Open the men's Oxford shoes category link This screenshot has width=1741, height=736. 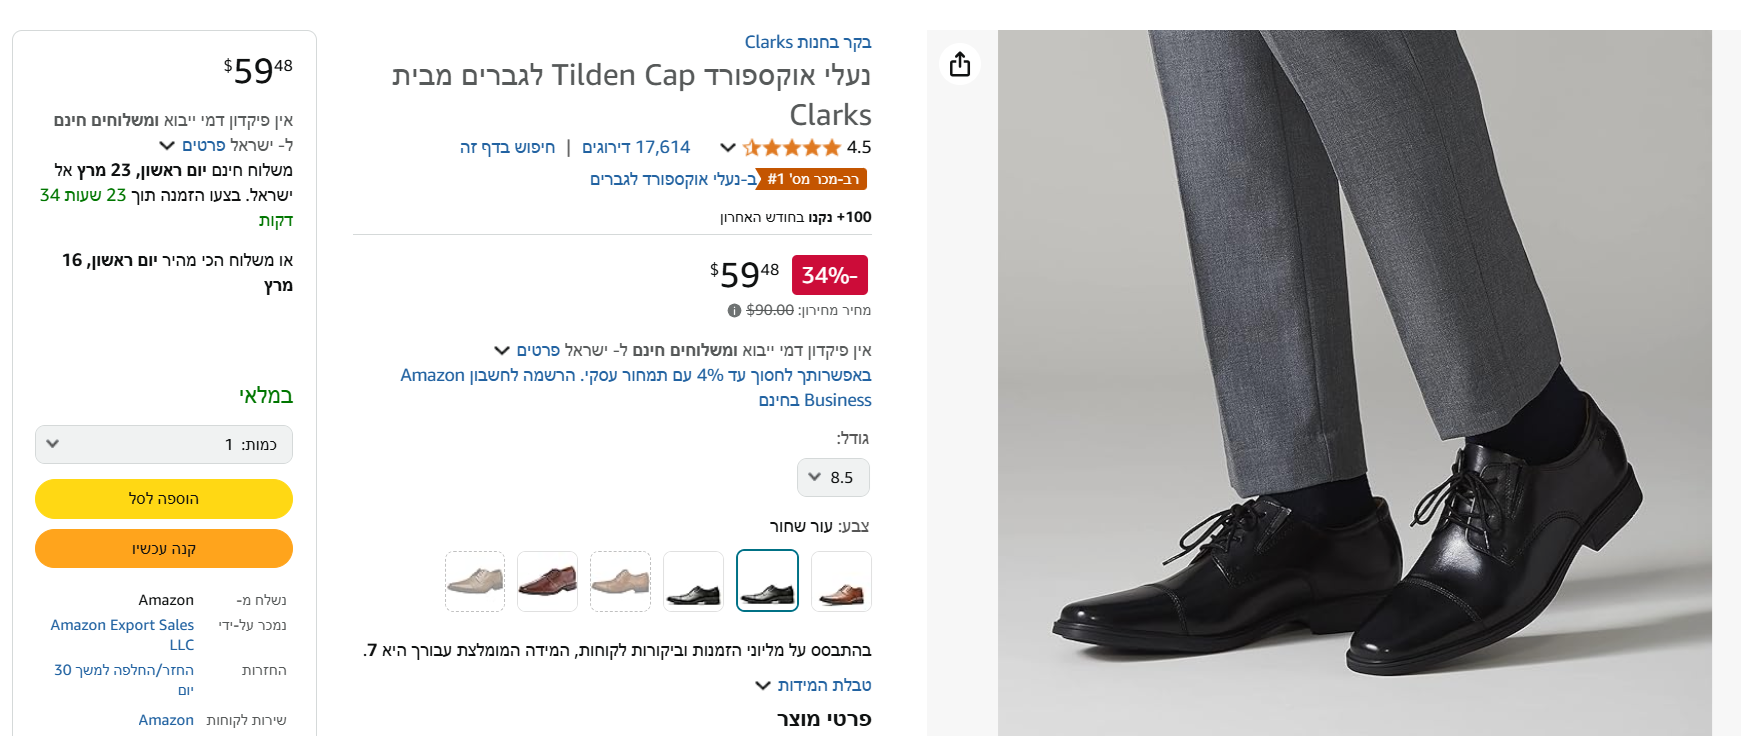click(x=673, y=179)
